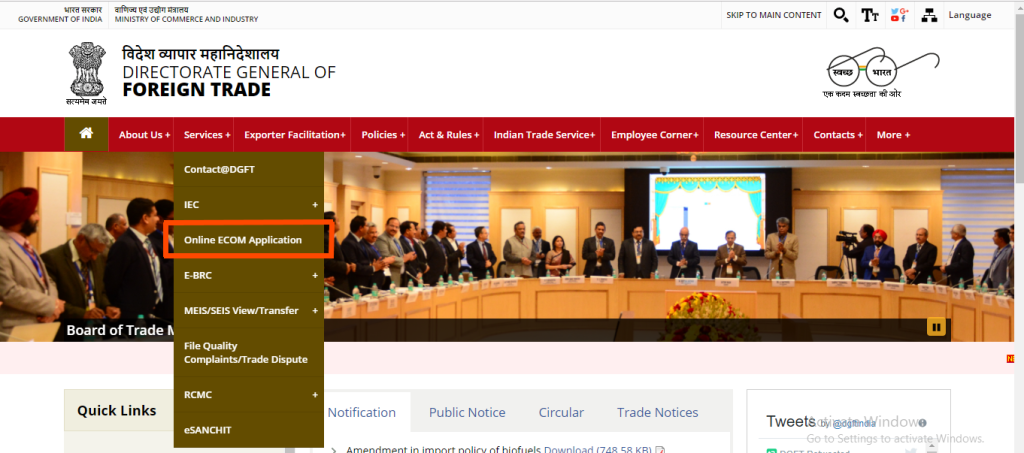Viewport: 1024px width, 453px height.
Task: Expand Employee Corner menu
Action: pos(654,134)
